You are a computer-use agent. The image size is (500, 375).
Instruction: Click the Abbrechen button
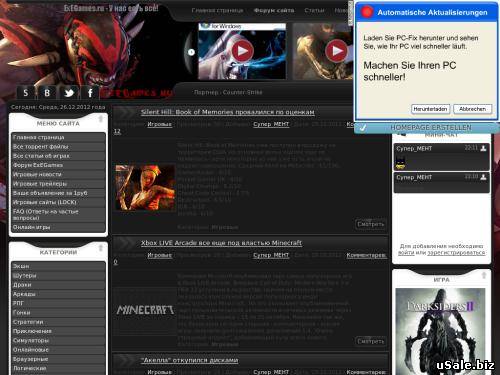click(472, 109)
